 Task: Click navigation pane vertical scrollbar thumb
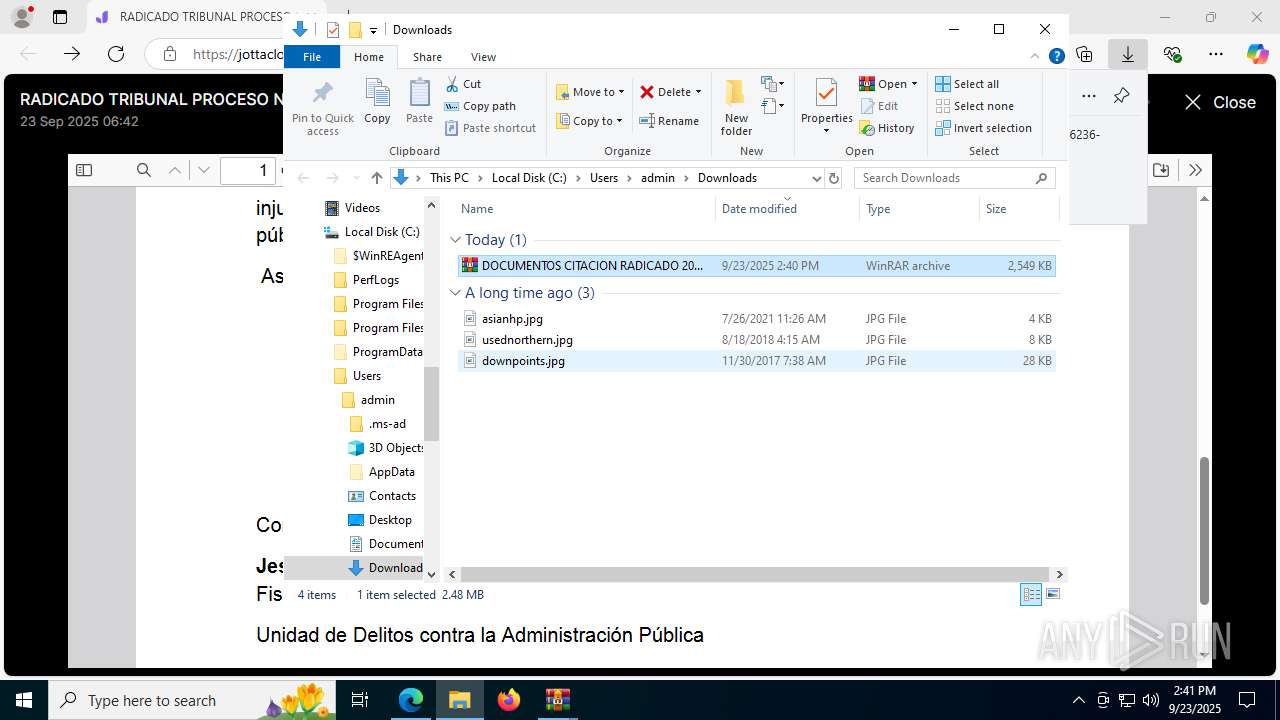click(432, 404)
